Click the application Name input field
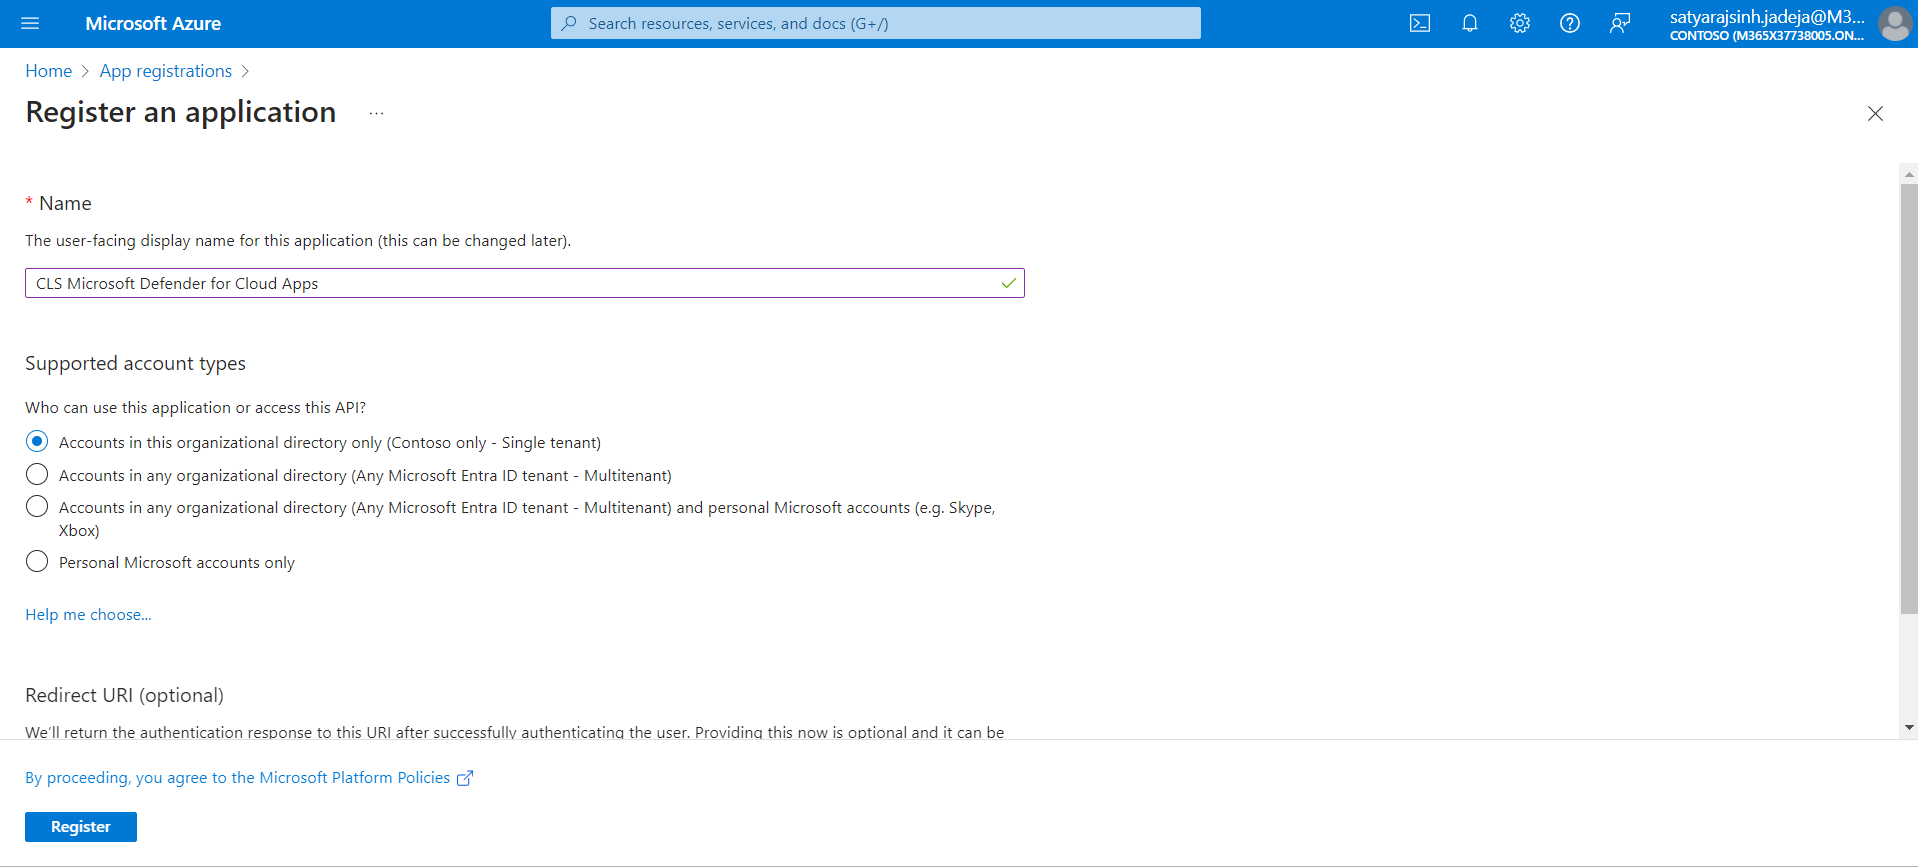Screen dimensions: 1918x867 (x=525, y=283)
